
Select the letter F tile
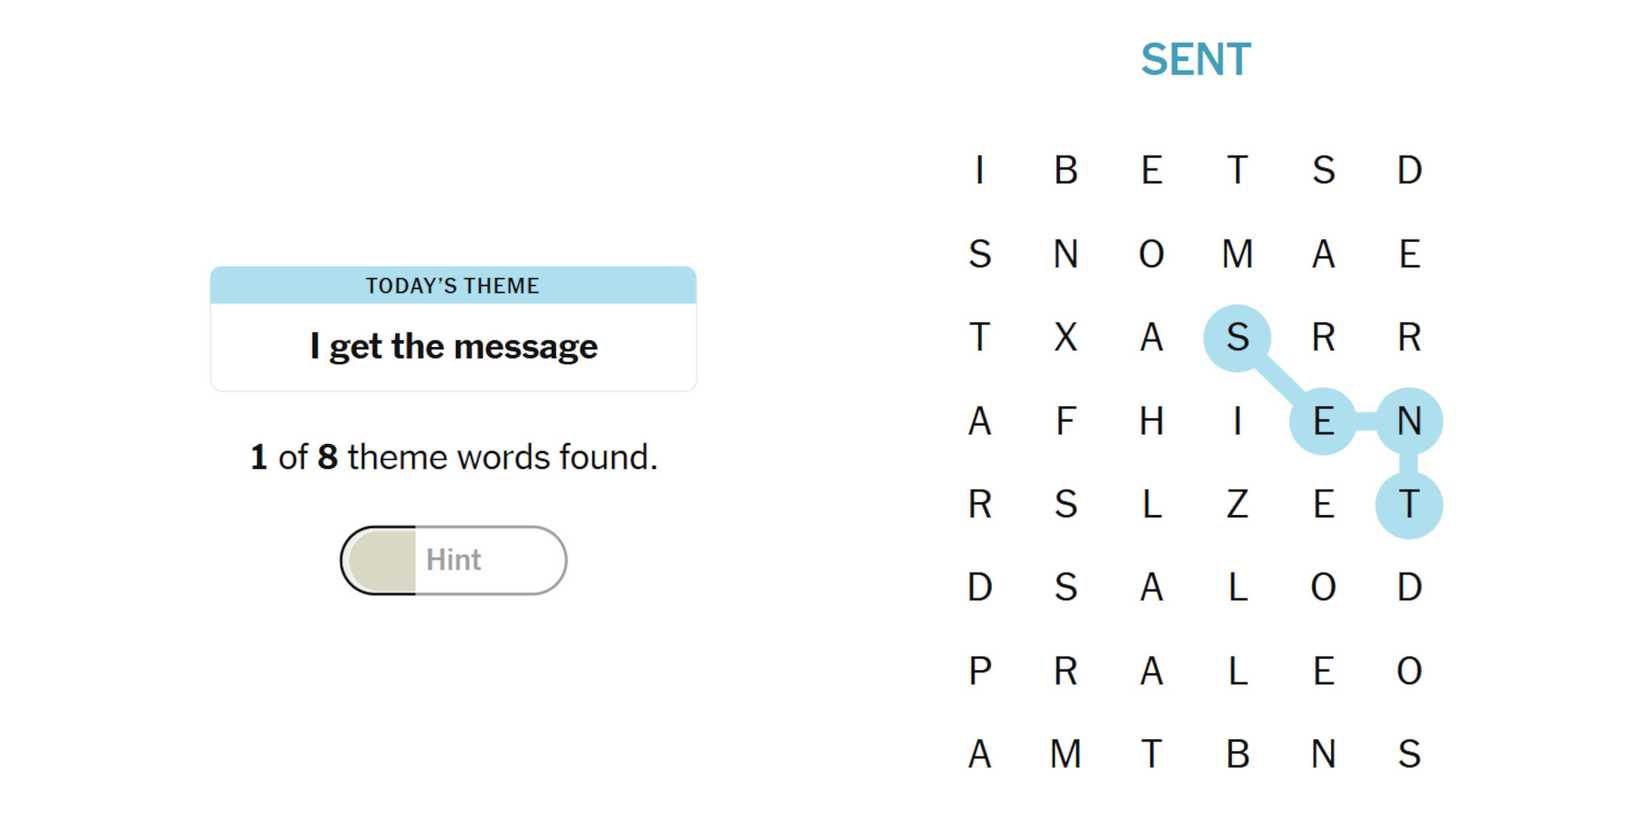point(1066,421)
